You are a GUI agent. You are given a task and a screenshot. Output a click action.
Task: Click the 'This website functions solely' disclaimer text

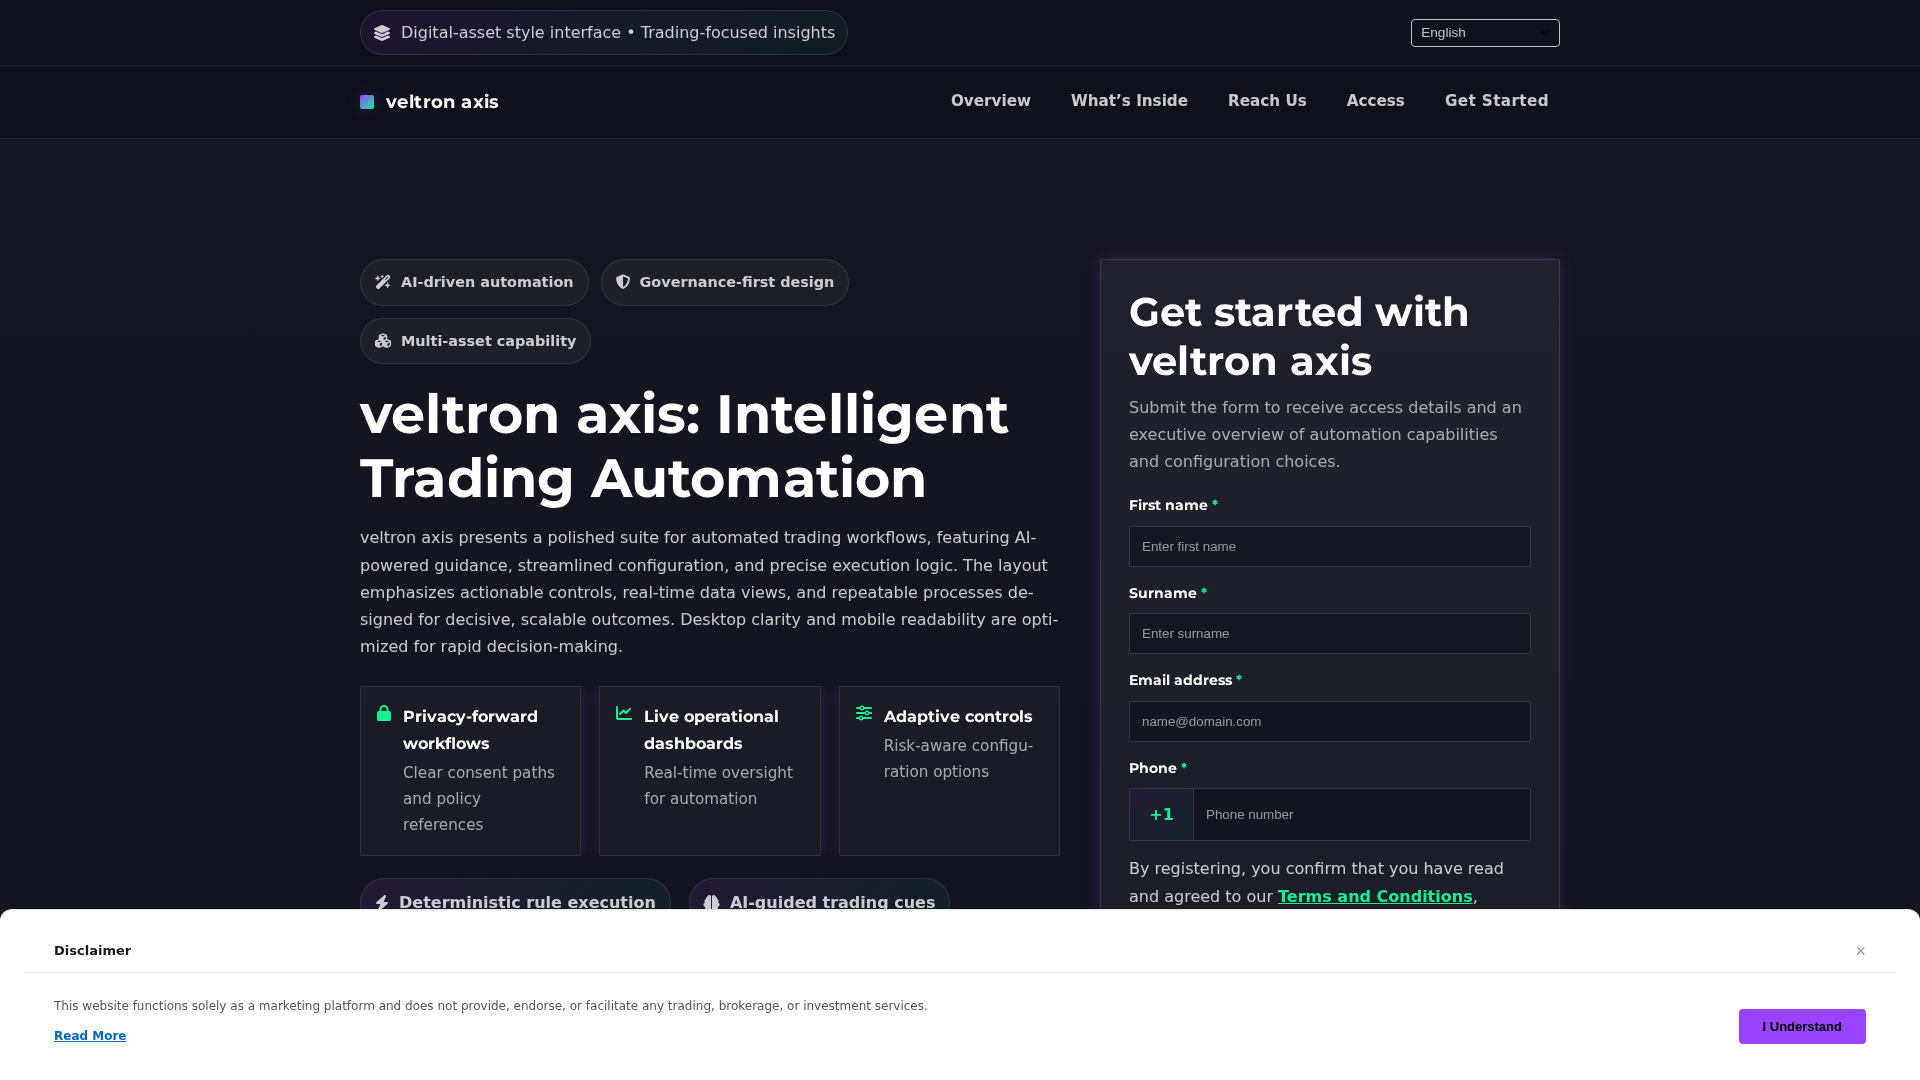(x=491, y=1006)
